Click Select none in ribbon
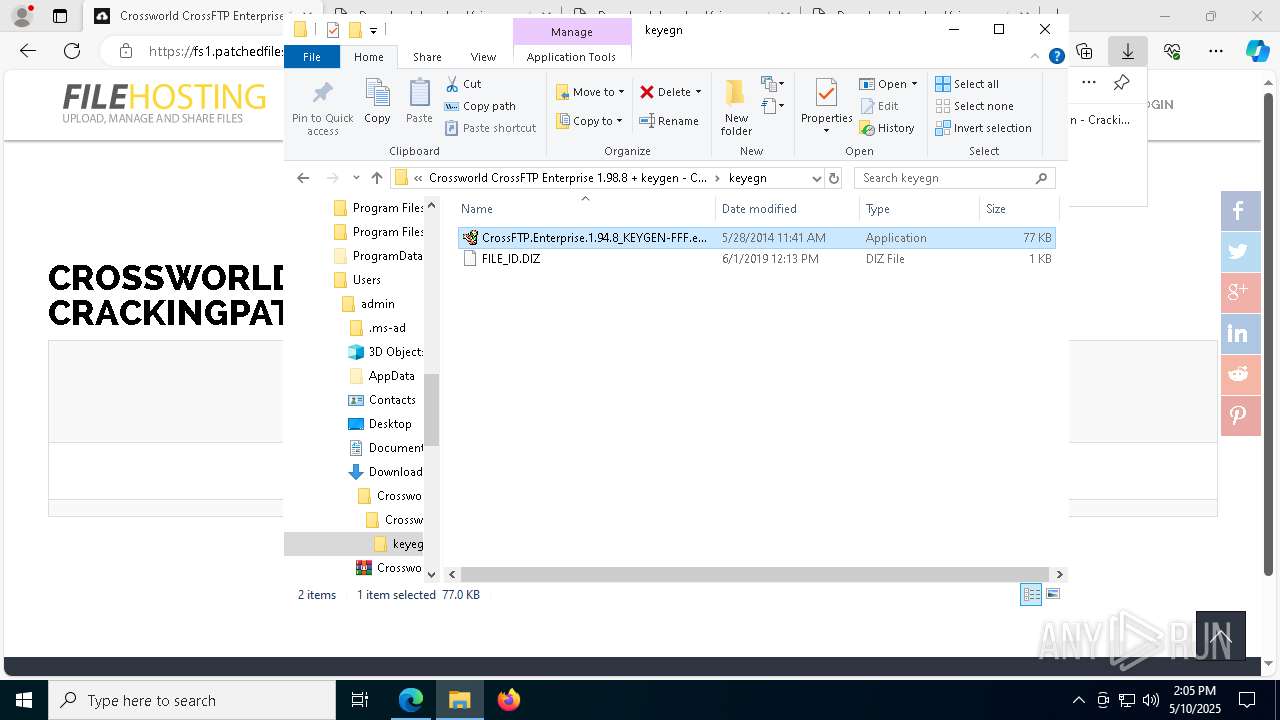Screen dimensions: 1280x720 coord(974,106)
